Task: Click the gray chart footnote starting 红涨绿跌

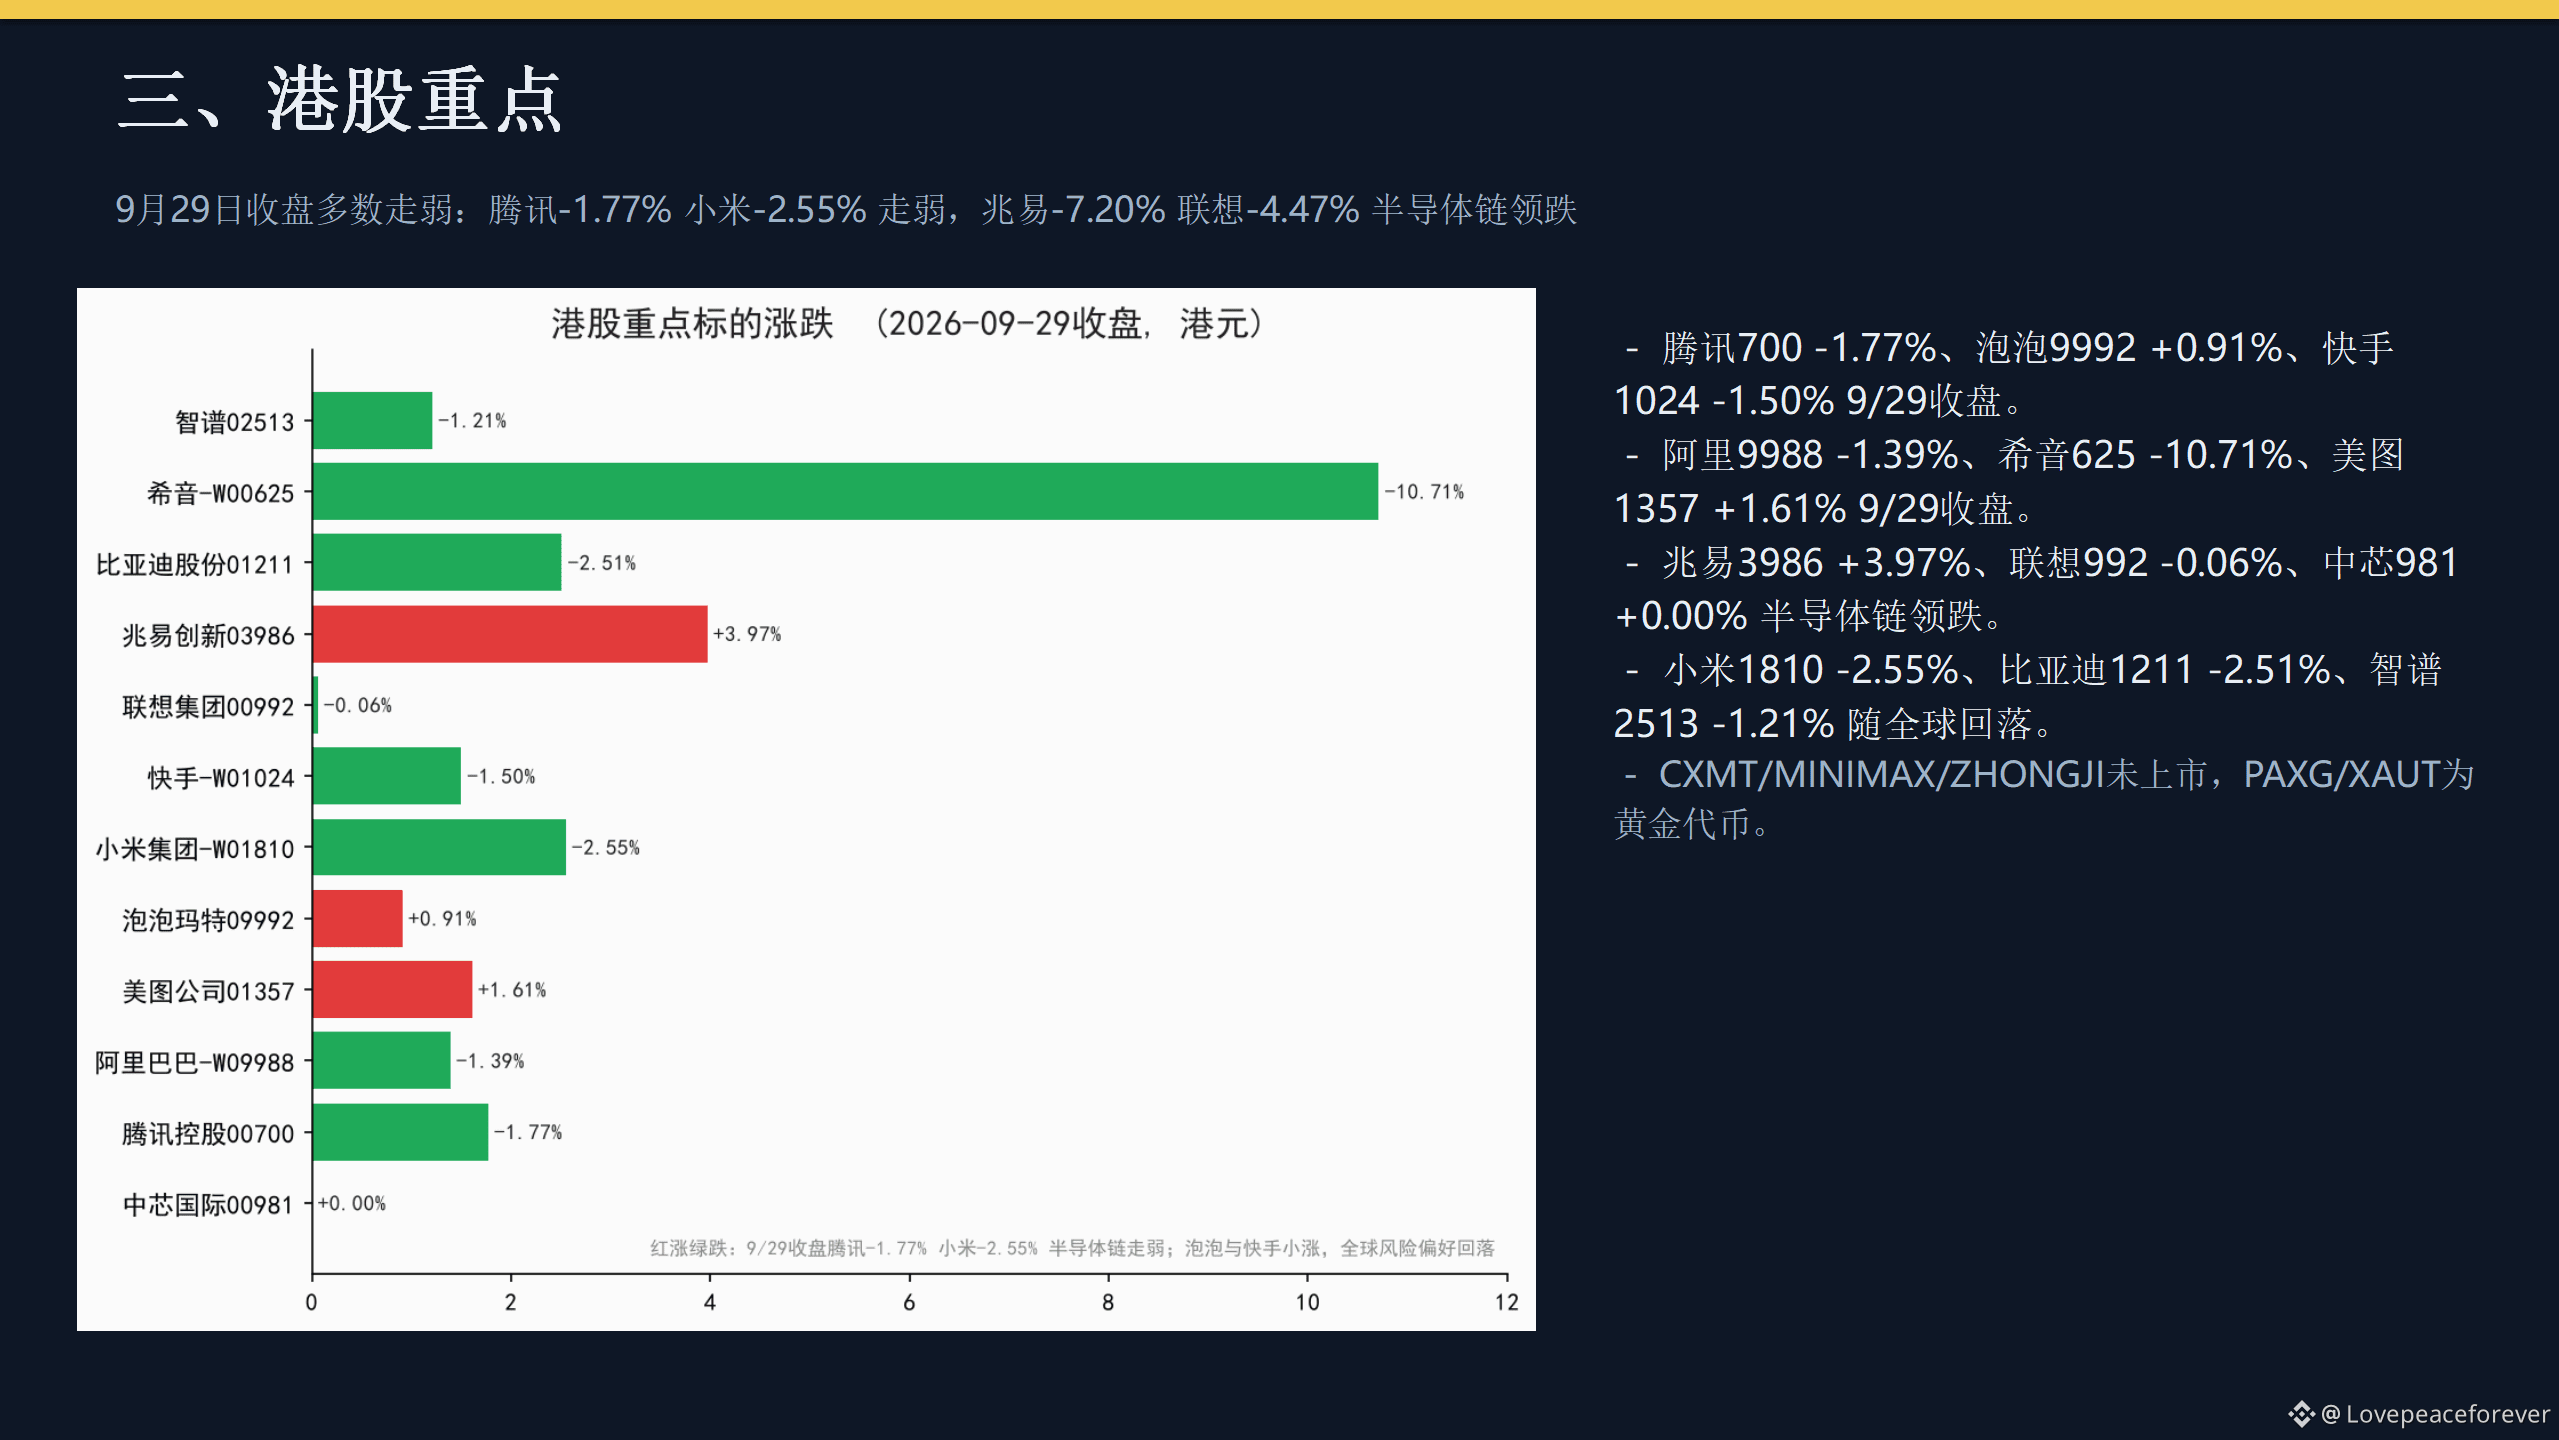Action: 1072,1248
